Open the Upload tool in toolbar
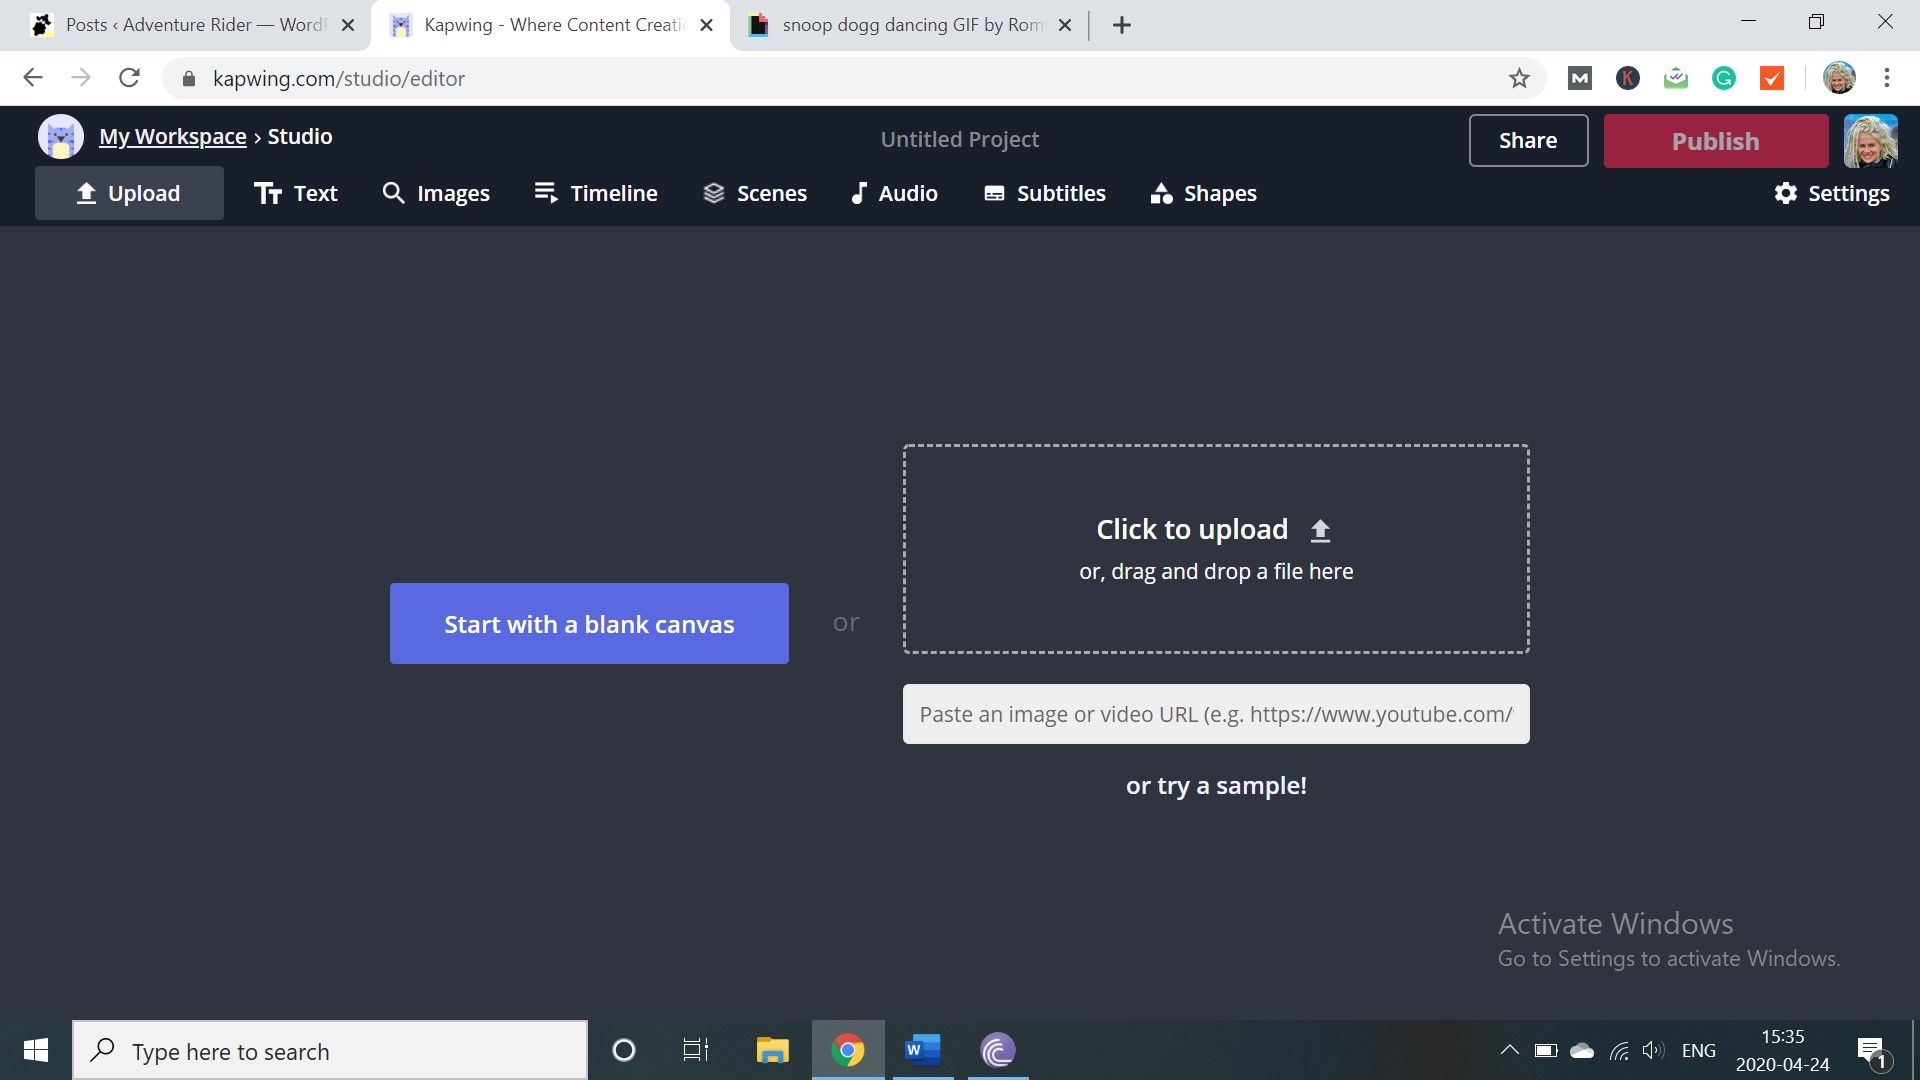This screenshot has height=1080, width=1920. (x=129, y=193)
